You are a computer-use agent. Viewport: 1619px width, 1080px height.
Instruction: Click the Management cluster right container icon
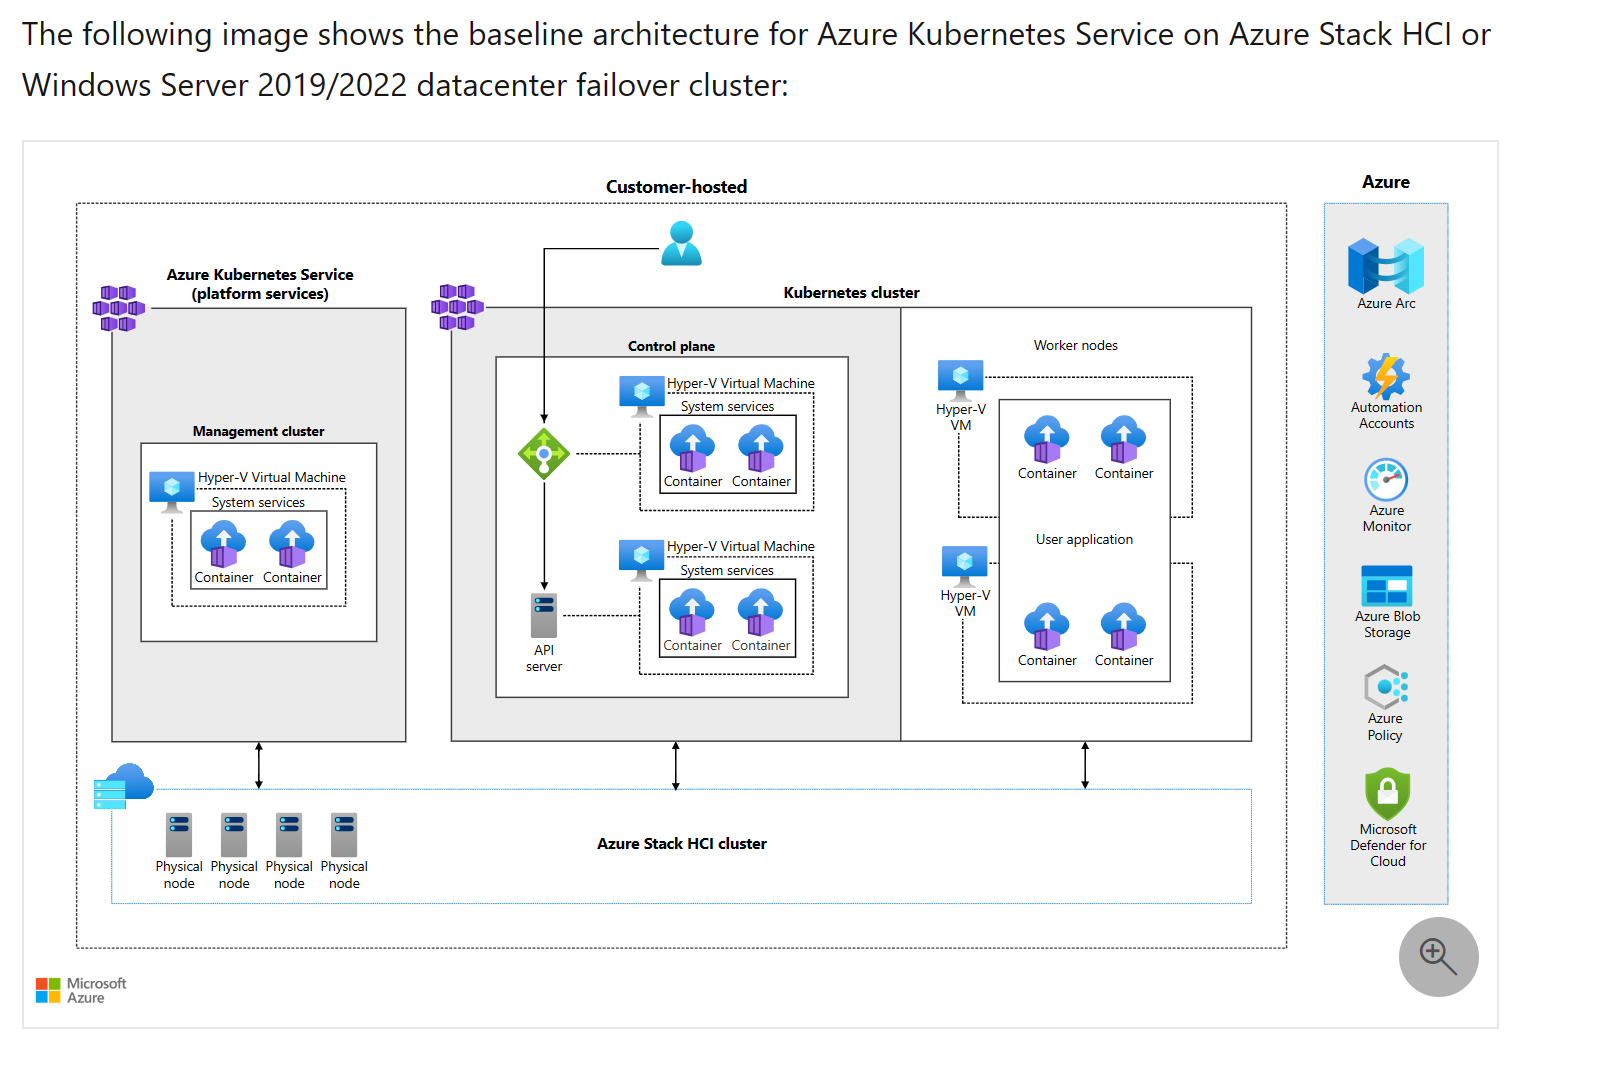[292, 544]
